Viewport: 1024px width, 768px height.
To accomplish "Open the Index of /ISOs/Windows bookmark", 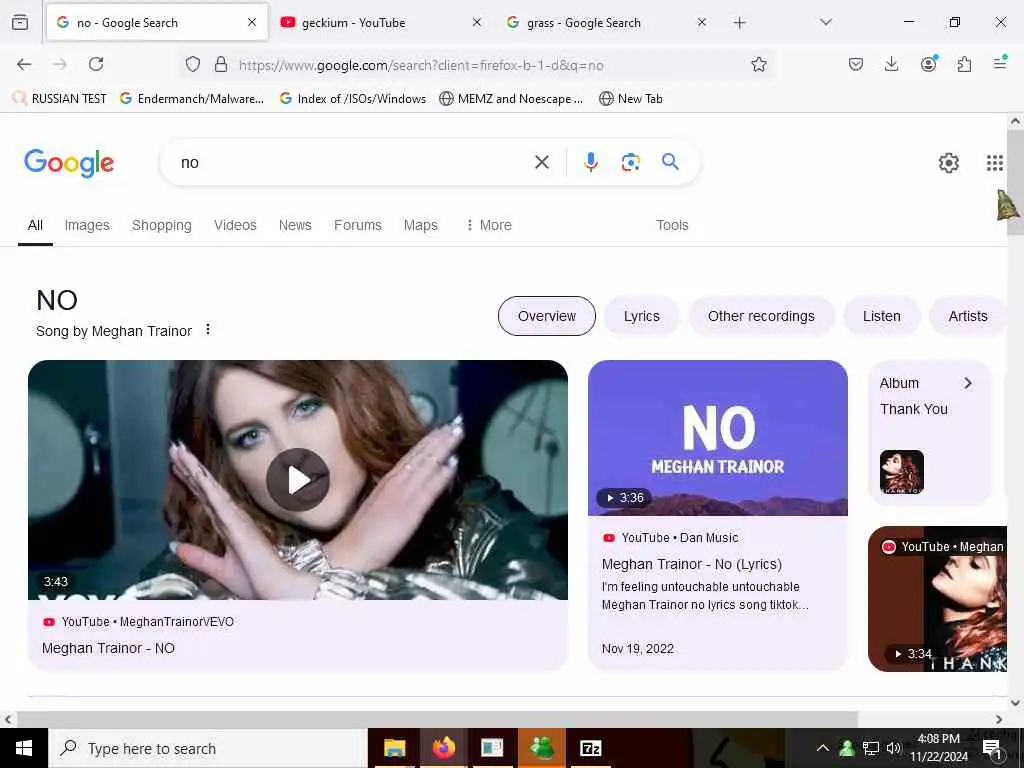I will [x=353, y=99].
